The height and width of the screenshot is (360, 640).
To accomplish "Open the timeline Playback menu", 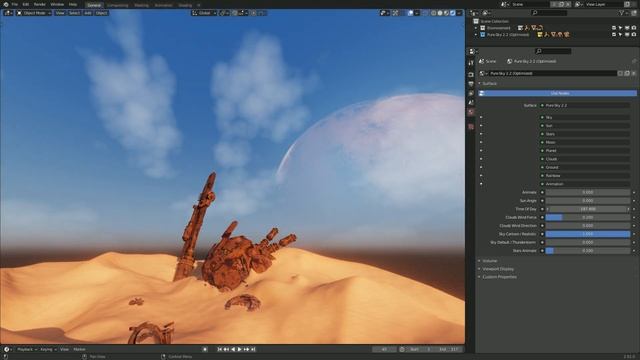I will [26, 350].
